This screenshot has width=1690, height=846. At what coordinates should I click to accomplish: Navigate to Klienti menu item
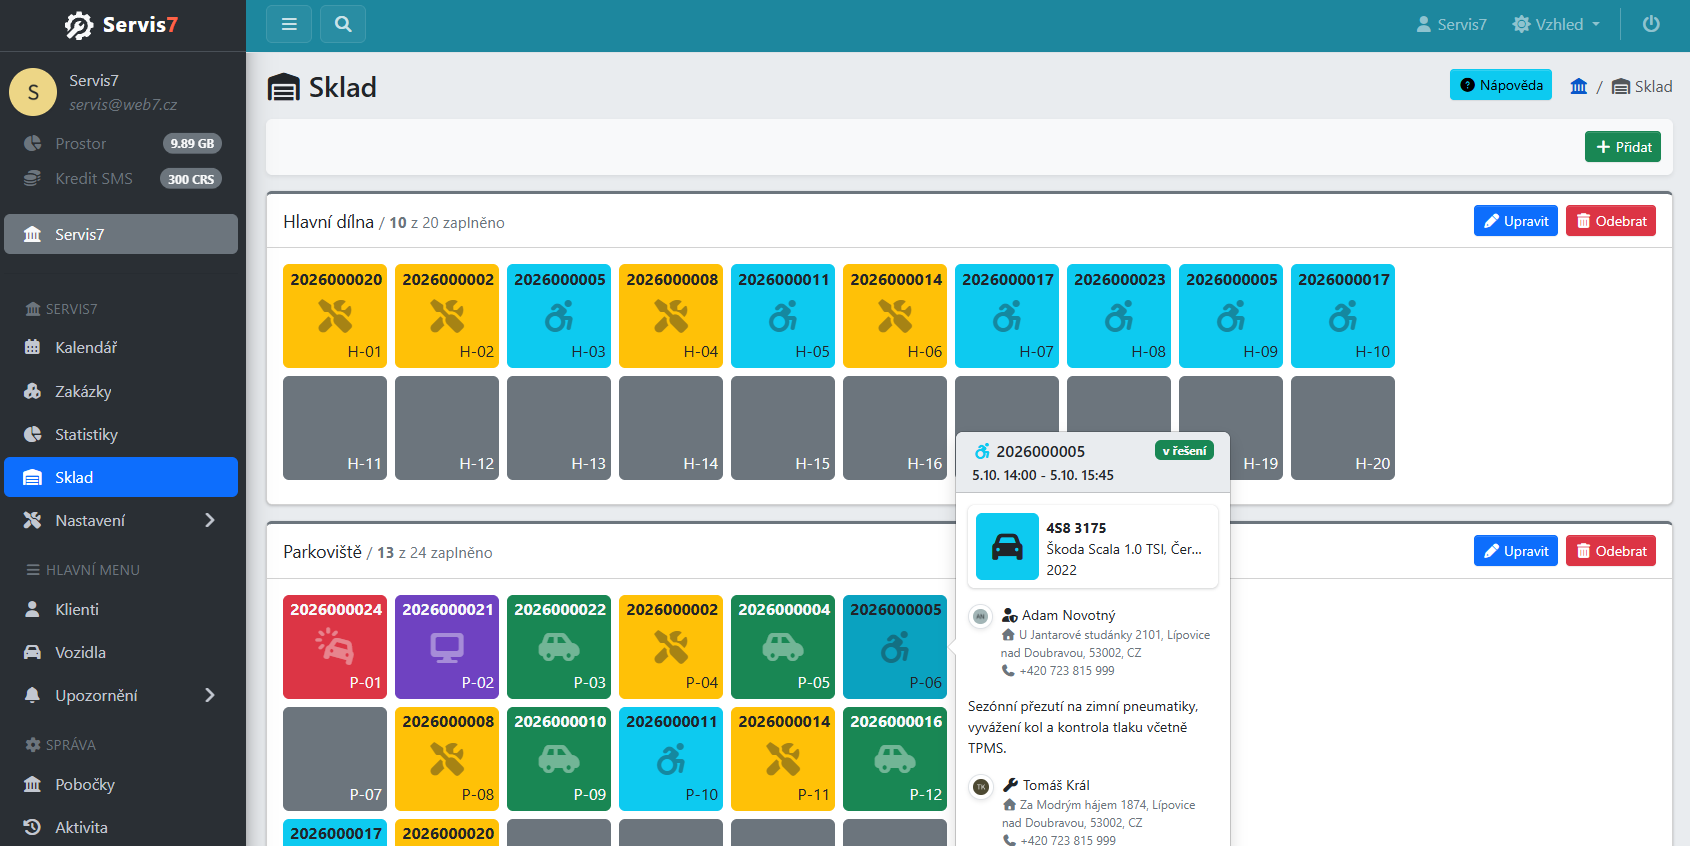pyautogui.click(x=121, y=609)
